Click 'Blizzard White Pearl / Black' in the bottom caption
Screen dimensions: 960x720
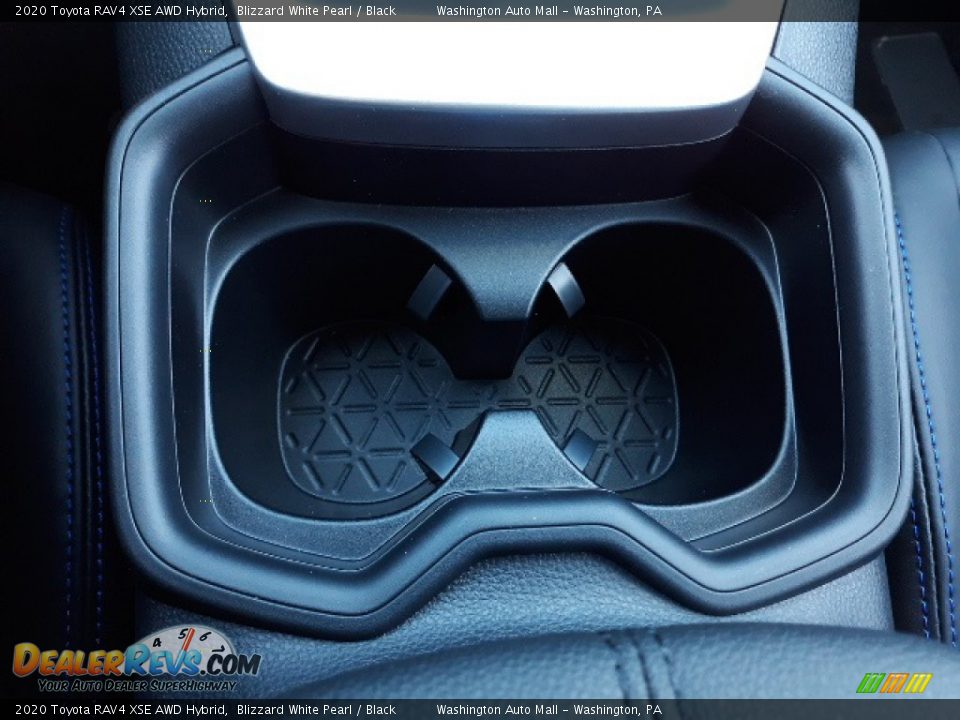(316, 710)
